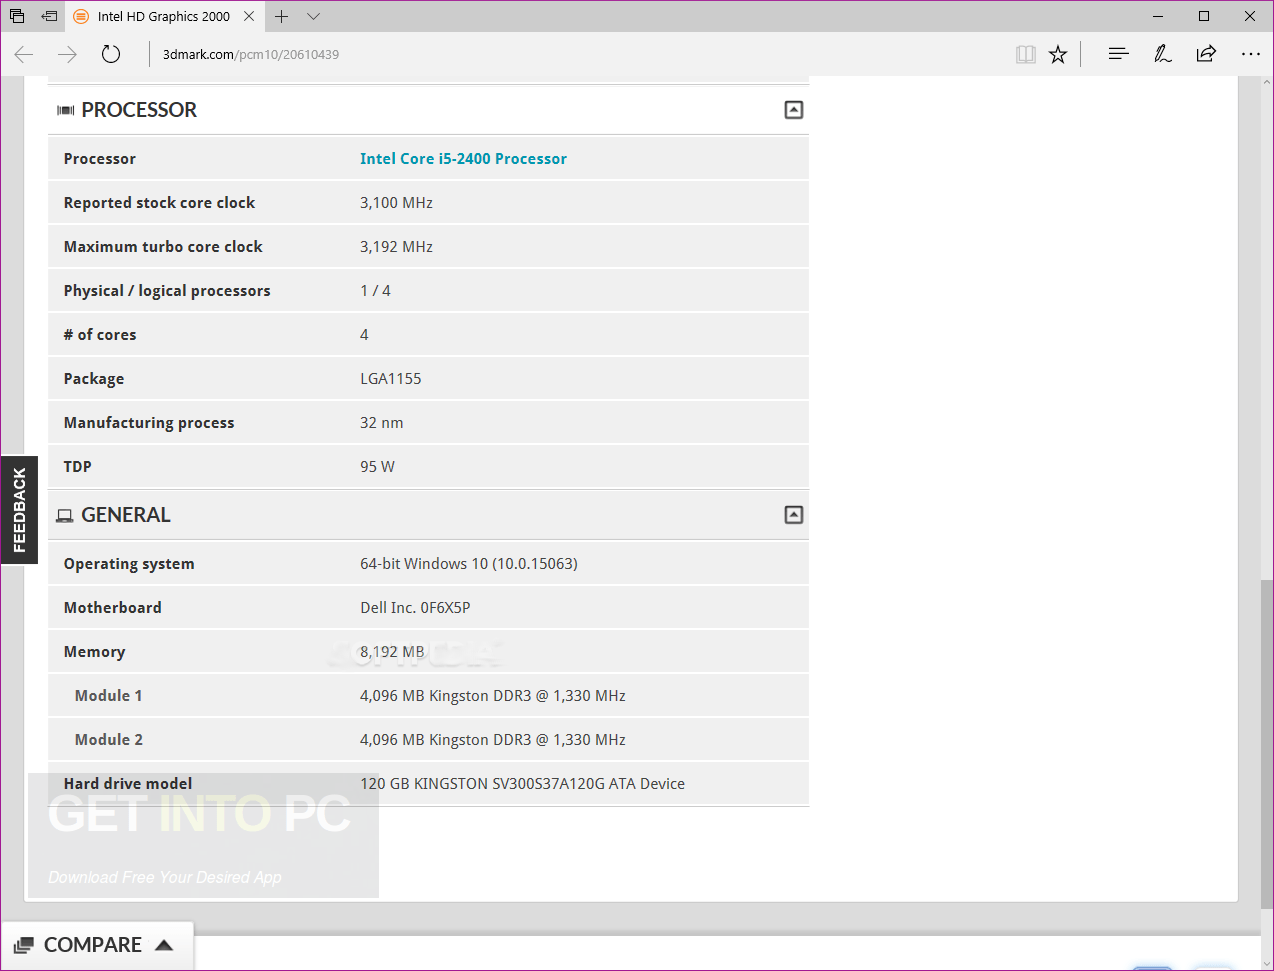Screen dimensions: 1274x971
Task: Click 'Hard drive model' label
Action: [x=128, y=783]
